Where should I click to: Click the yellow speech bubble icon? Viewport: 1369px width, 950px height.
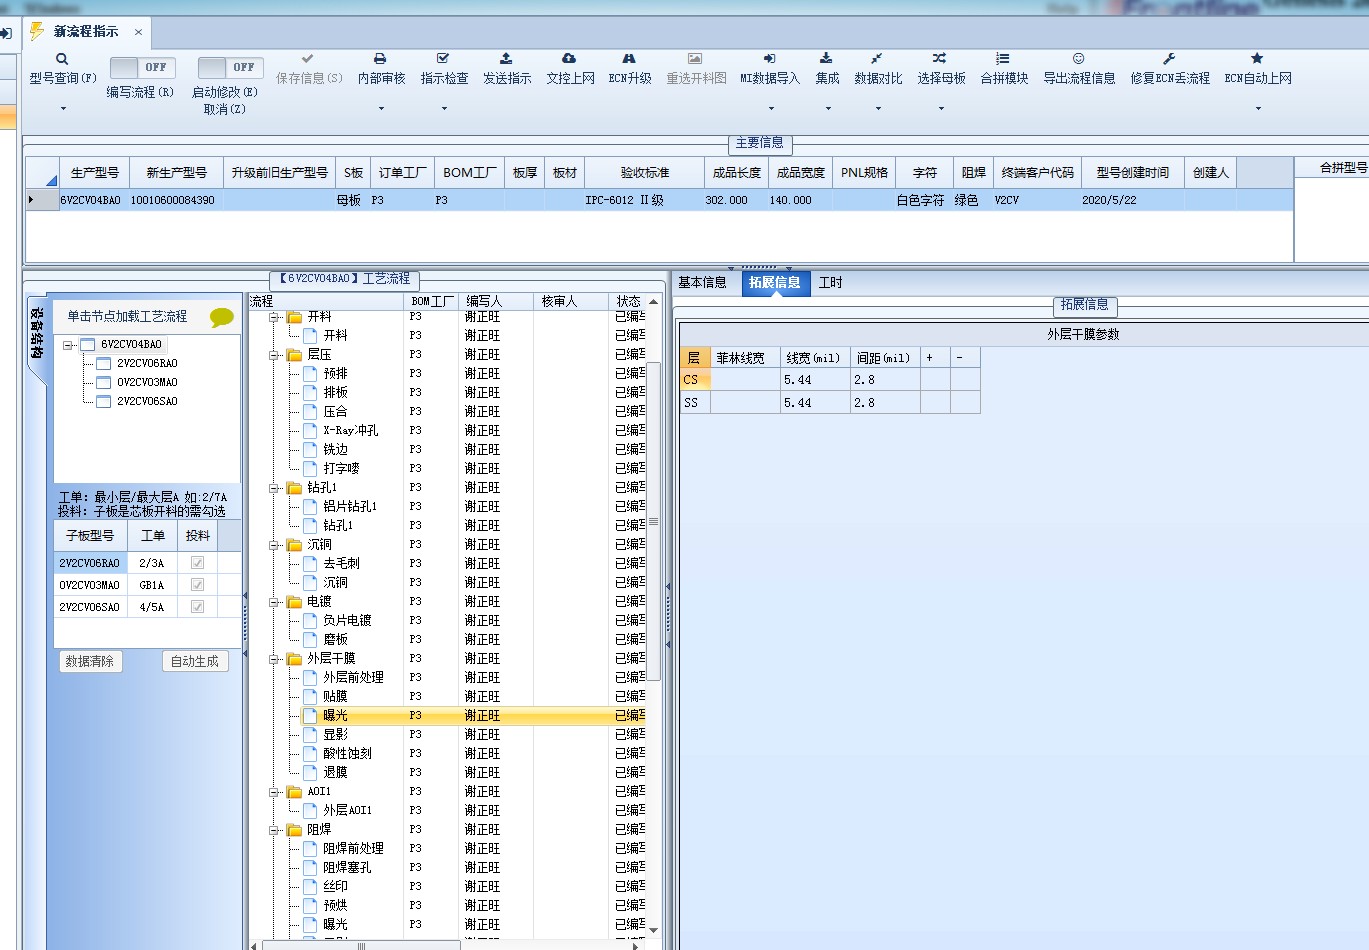tap(222, 318)
